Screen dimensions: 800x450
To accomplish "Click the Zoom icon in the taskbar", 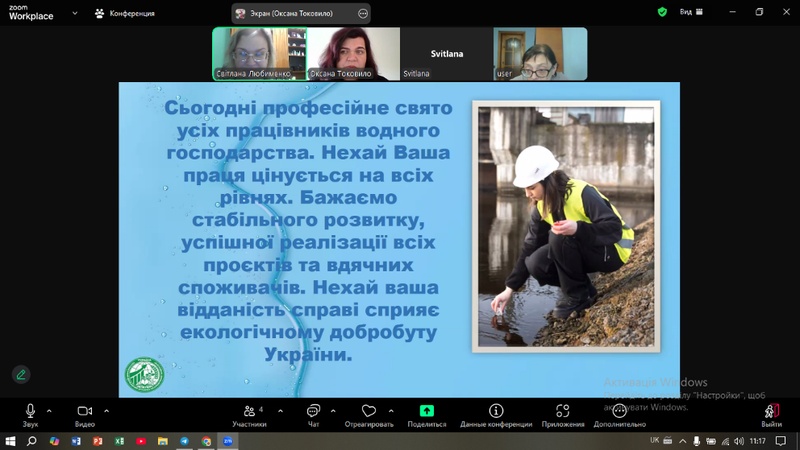I will [x=228, y=441].
